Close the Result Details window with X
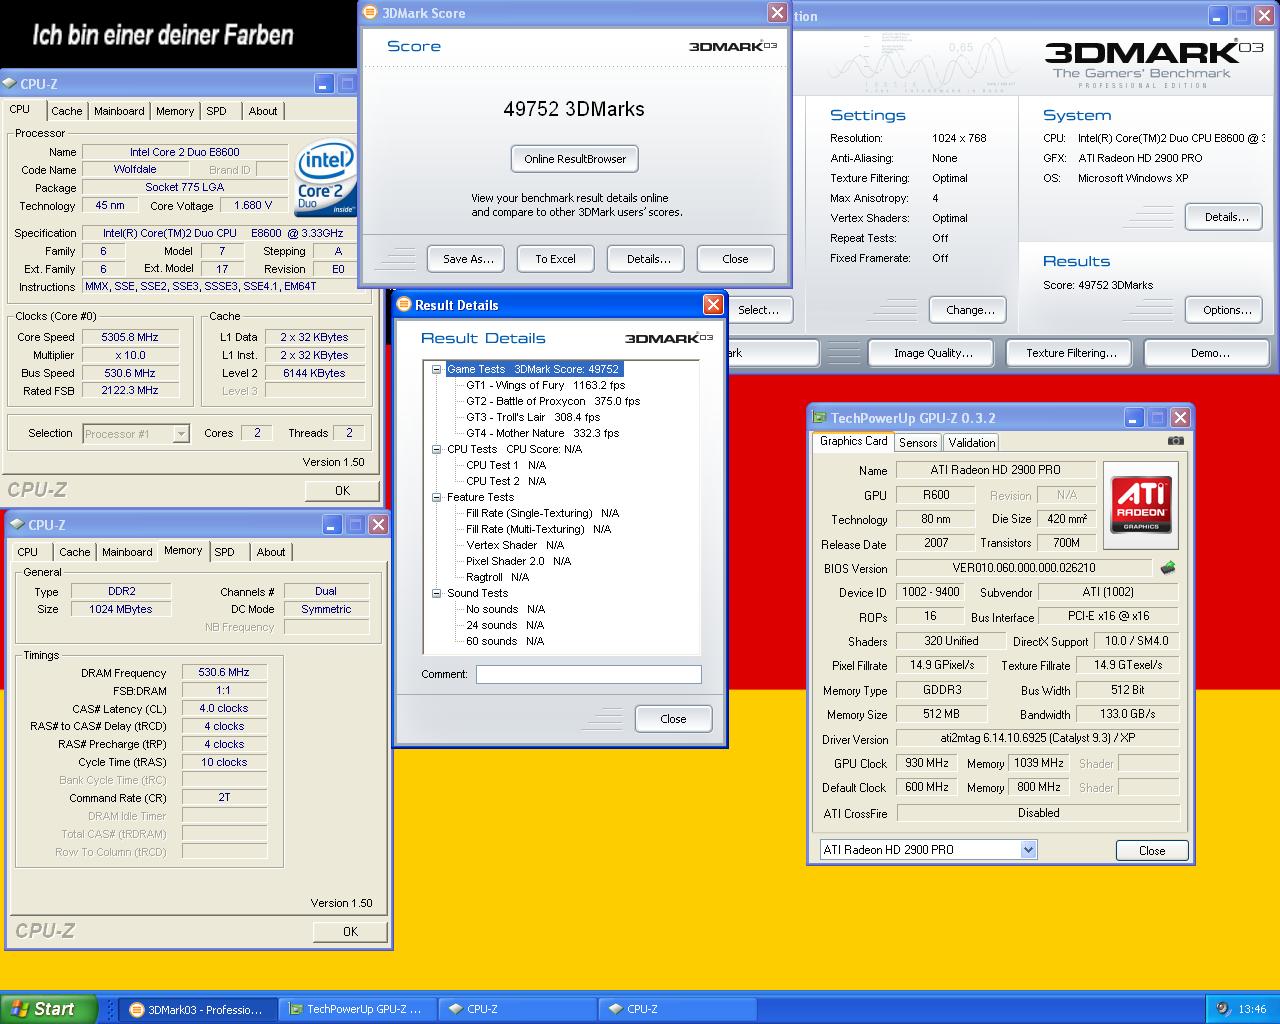The image size is (1280, 1024). 713,304
